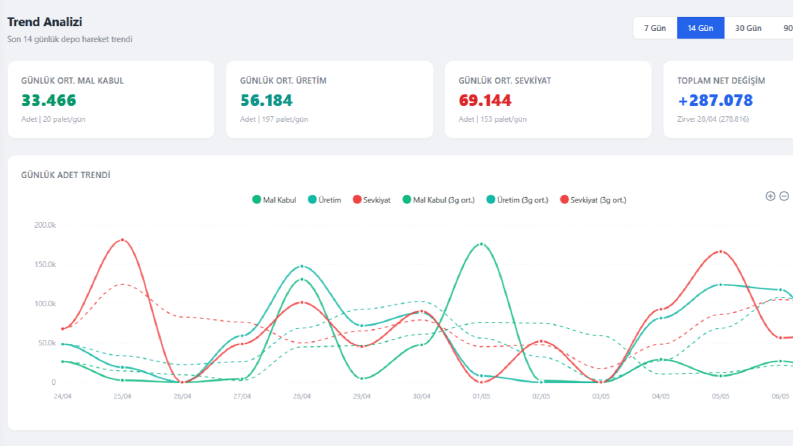Click the Sevkiyat peak point on 25/04
The height and width of the screenshot is (446, 793).
point(122,240)
